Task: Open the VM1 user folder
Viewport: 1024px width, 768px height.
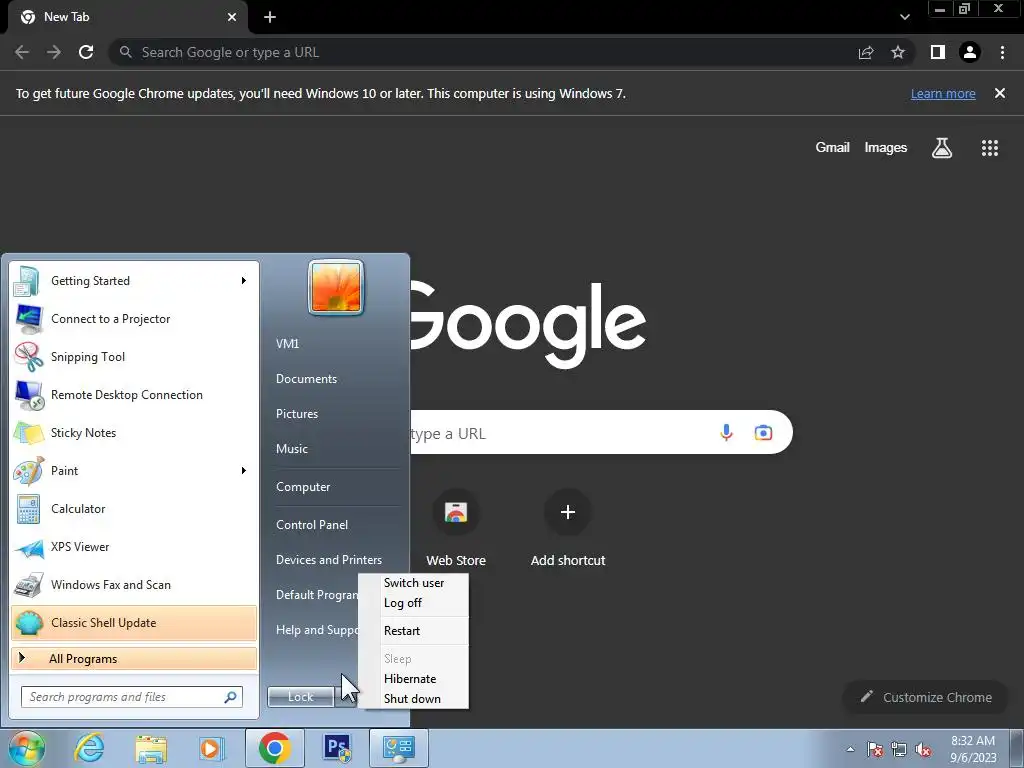Action: point(287,344)
